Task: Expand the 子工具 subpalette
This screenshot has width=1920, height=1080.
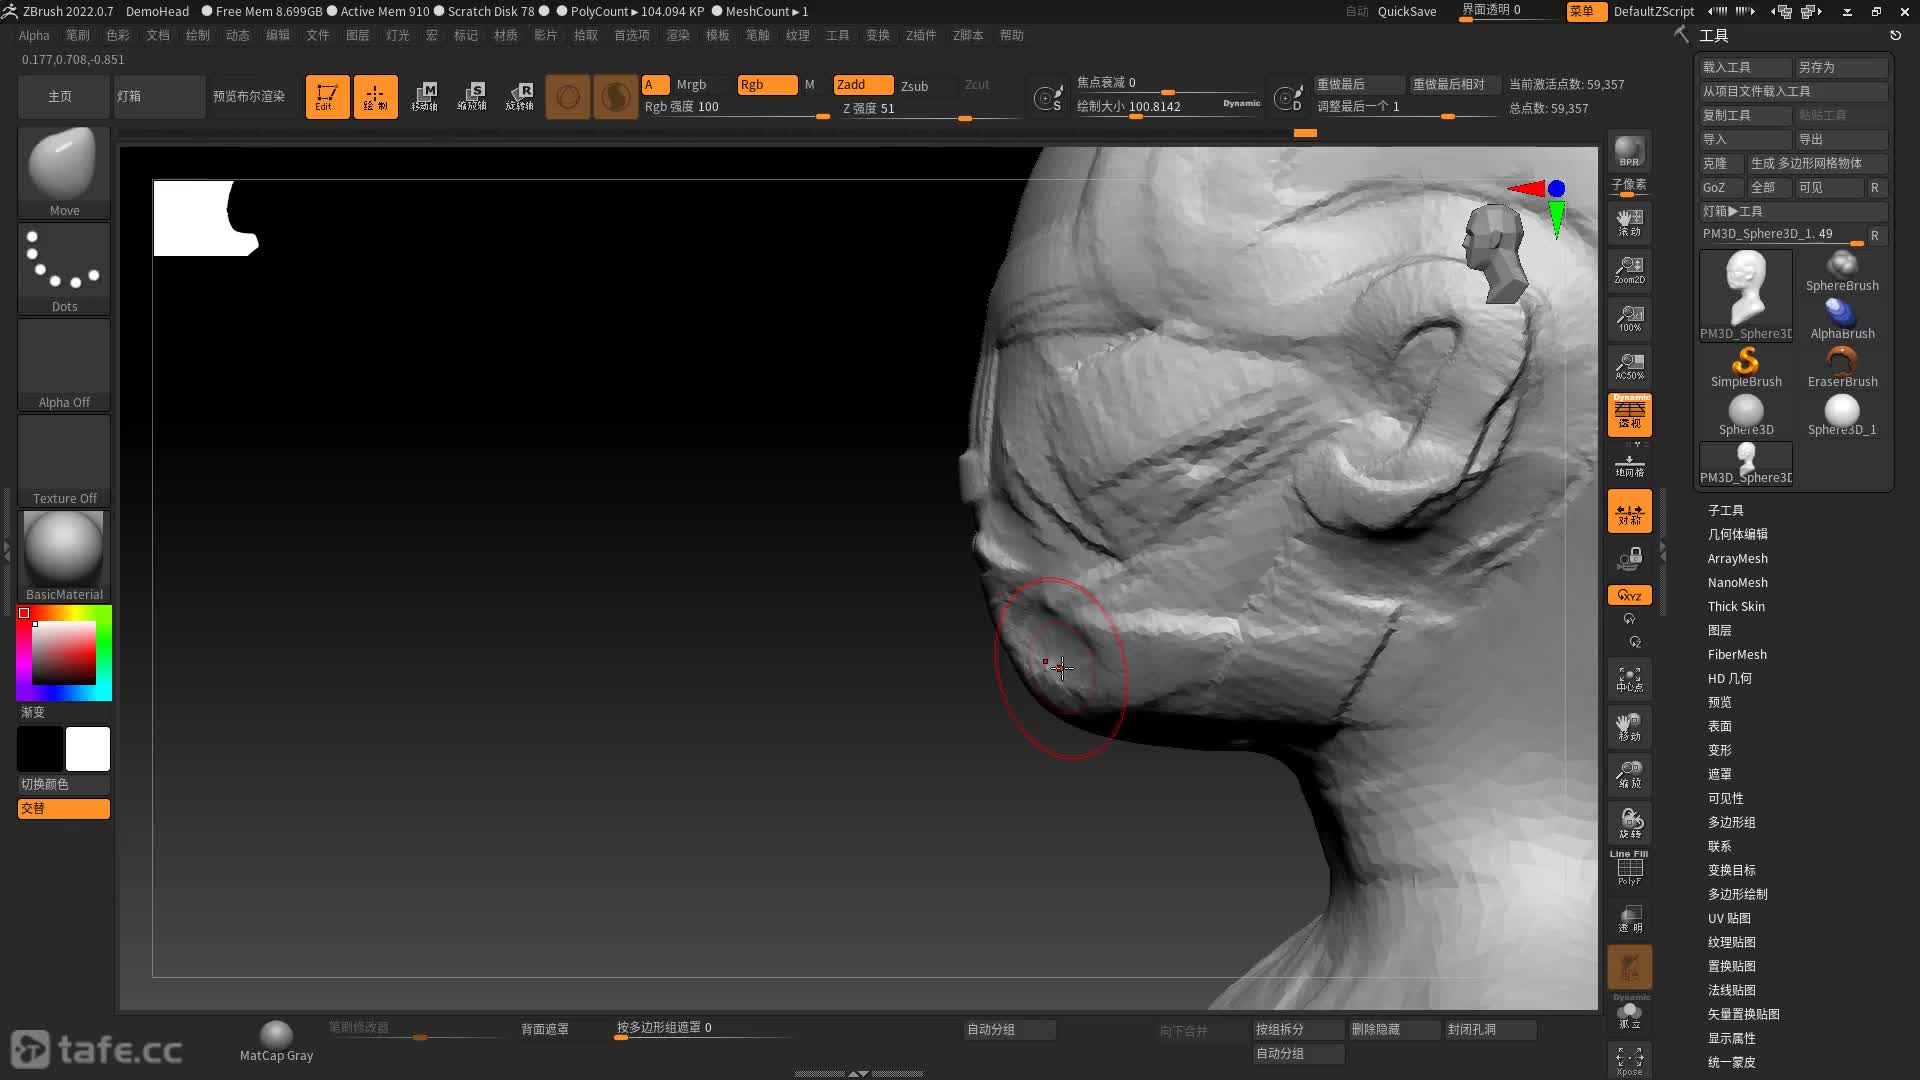Action: point(1725,510)
